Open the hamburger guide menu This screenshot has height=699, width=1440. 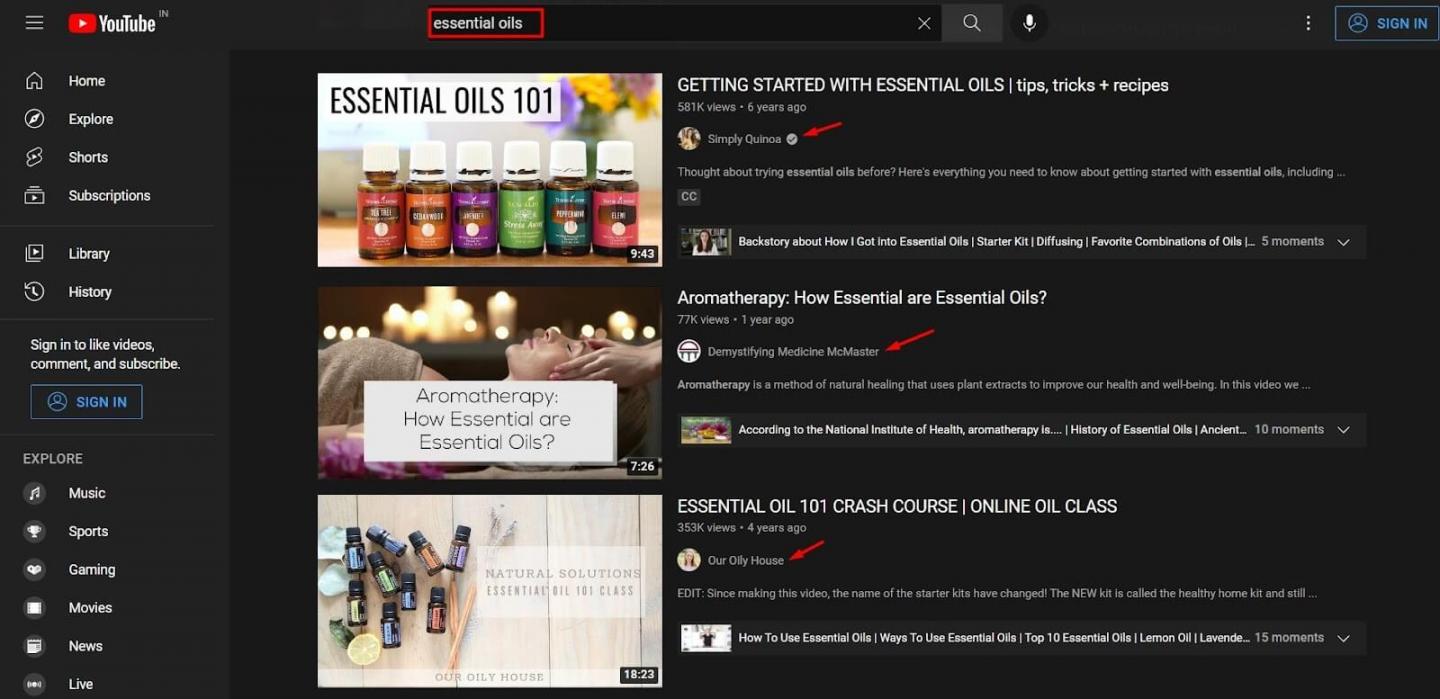pyautogui.click(x=34, y=23)
